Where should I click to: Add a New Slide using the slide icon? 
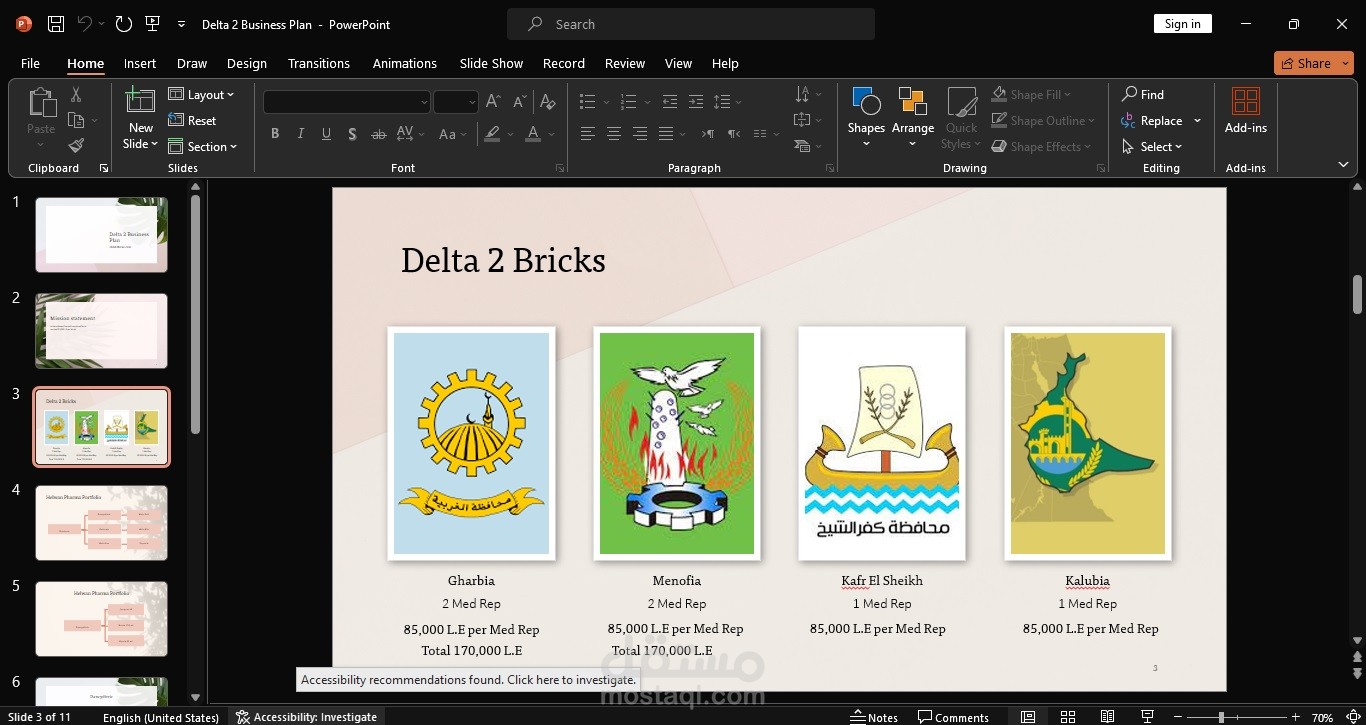click(x=140, y=101)
